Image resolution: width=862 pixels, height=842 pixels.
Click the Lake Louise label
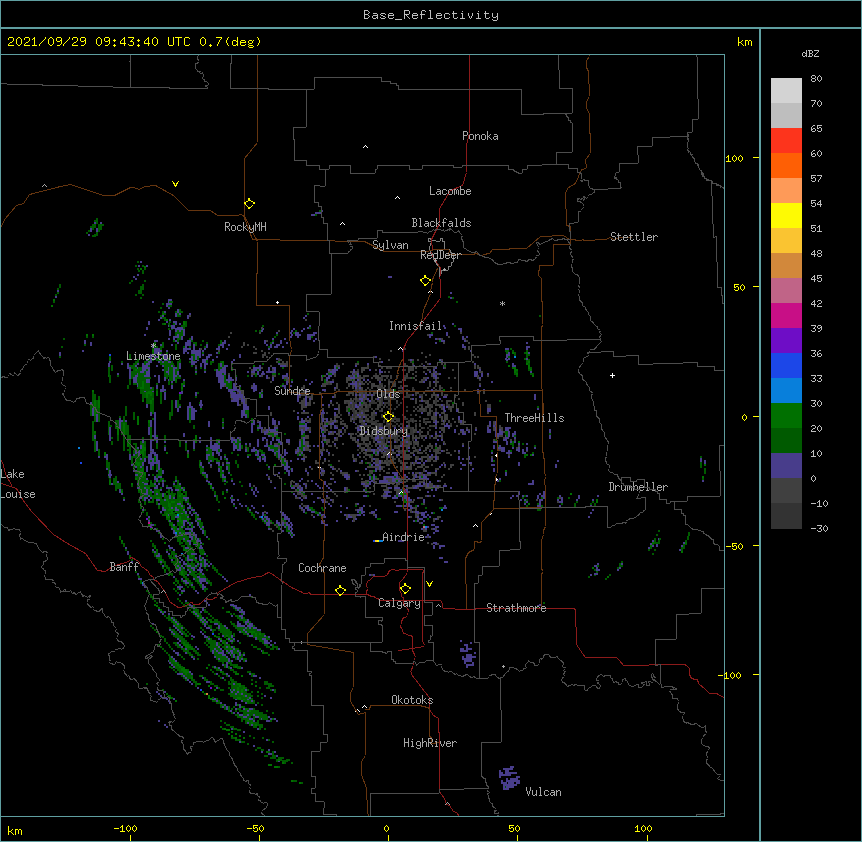[x=18, y=484]
